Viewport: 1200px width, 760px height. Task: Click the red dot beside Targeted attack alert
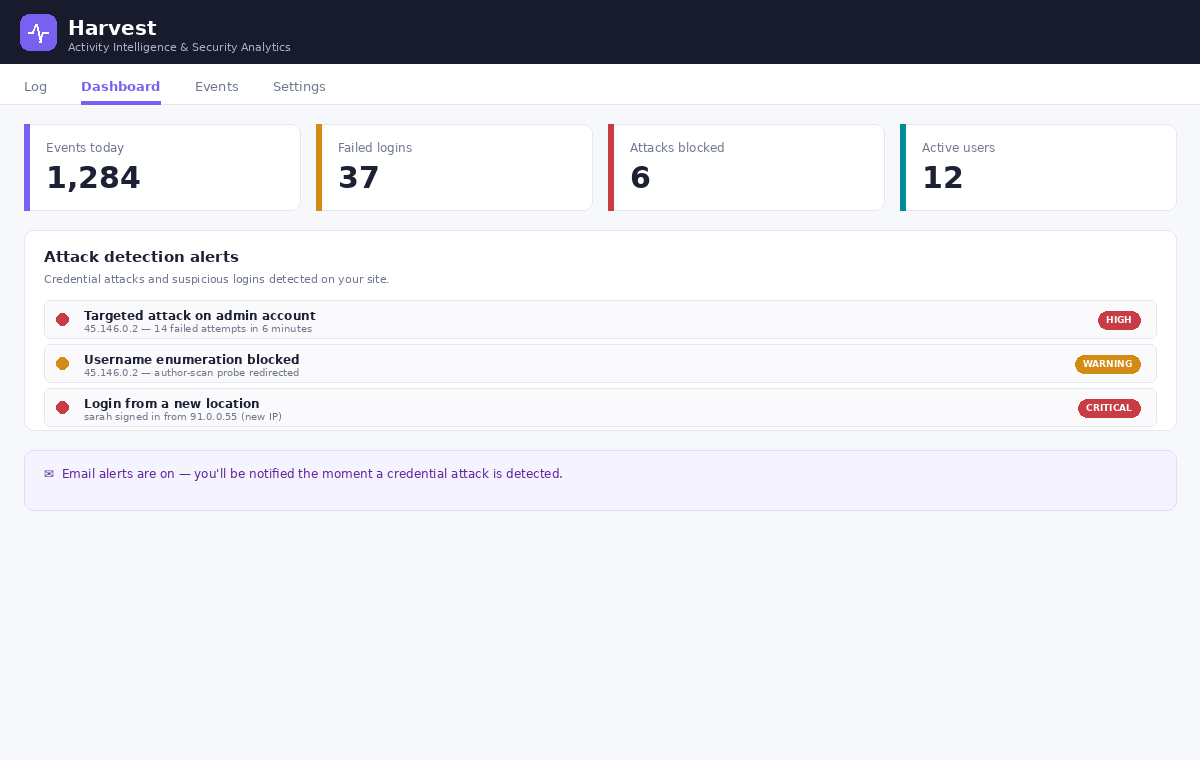coord(62,320)
